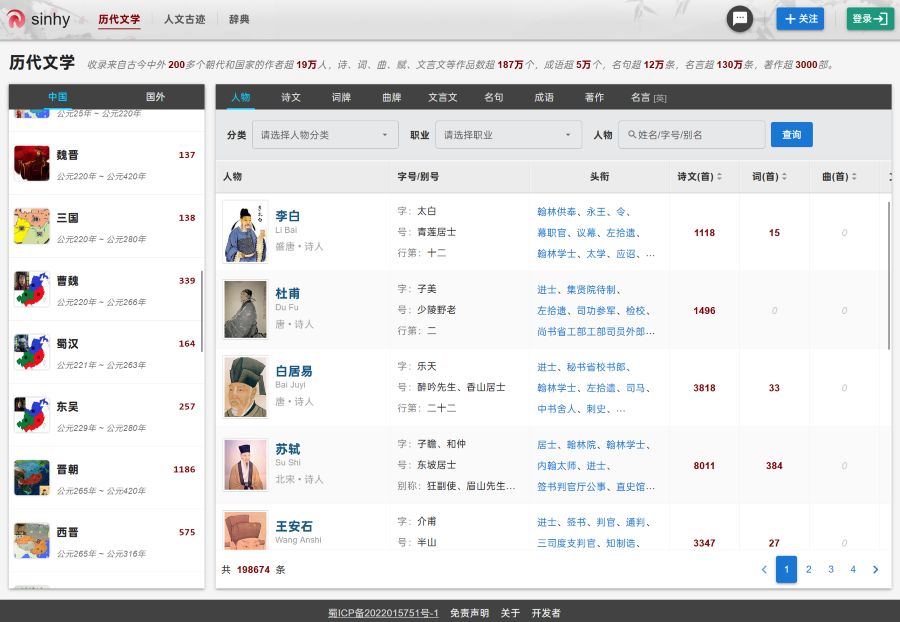Switch to the 国外 sidebar tab

coord(157,97)
